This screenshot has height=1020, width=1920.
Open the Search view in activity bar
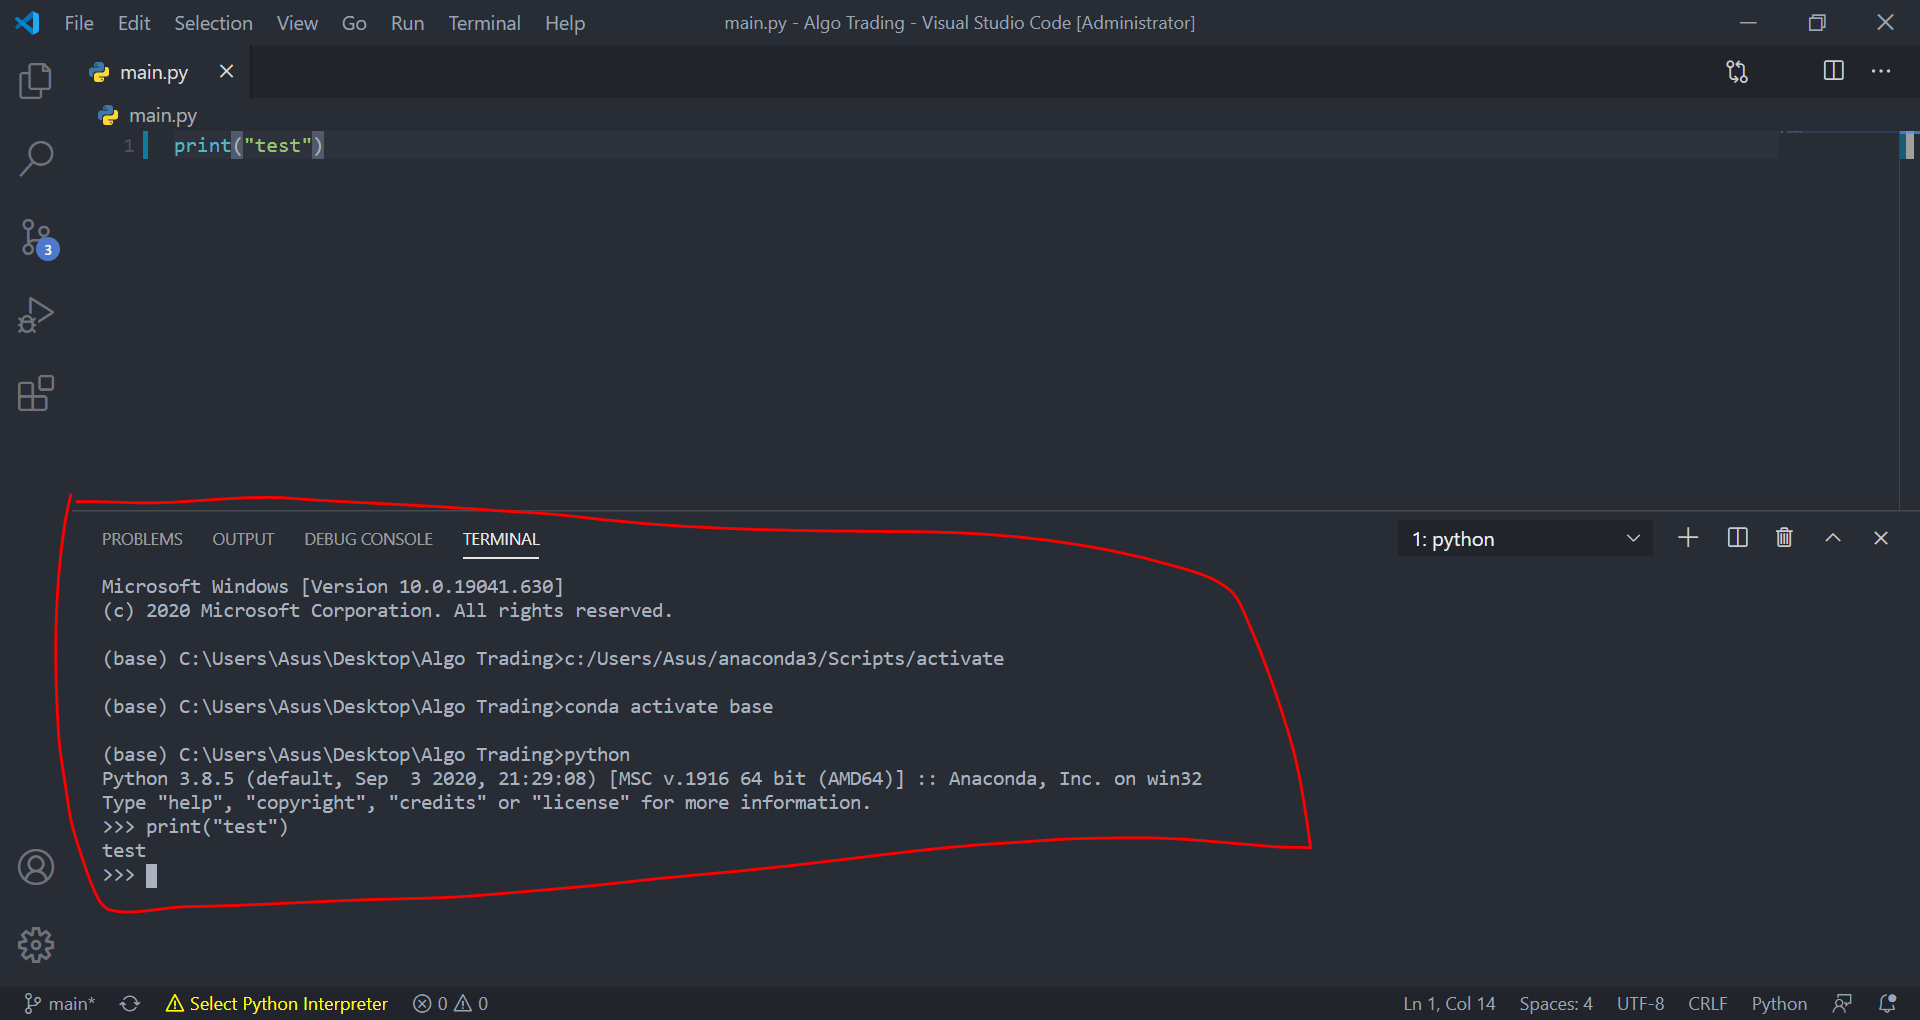[x=36, y=158]
